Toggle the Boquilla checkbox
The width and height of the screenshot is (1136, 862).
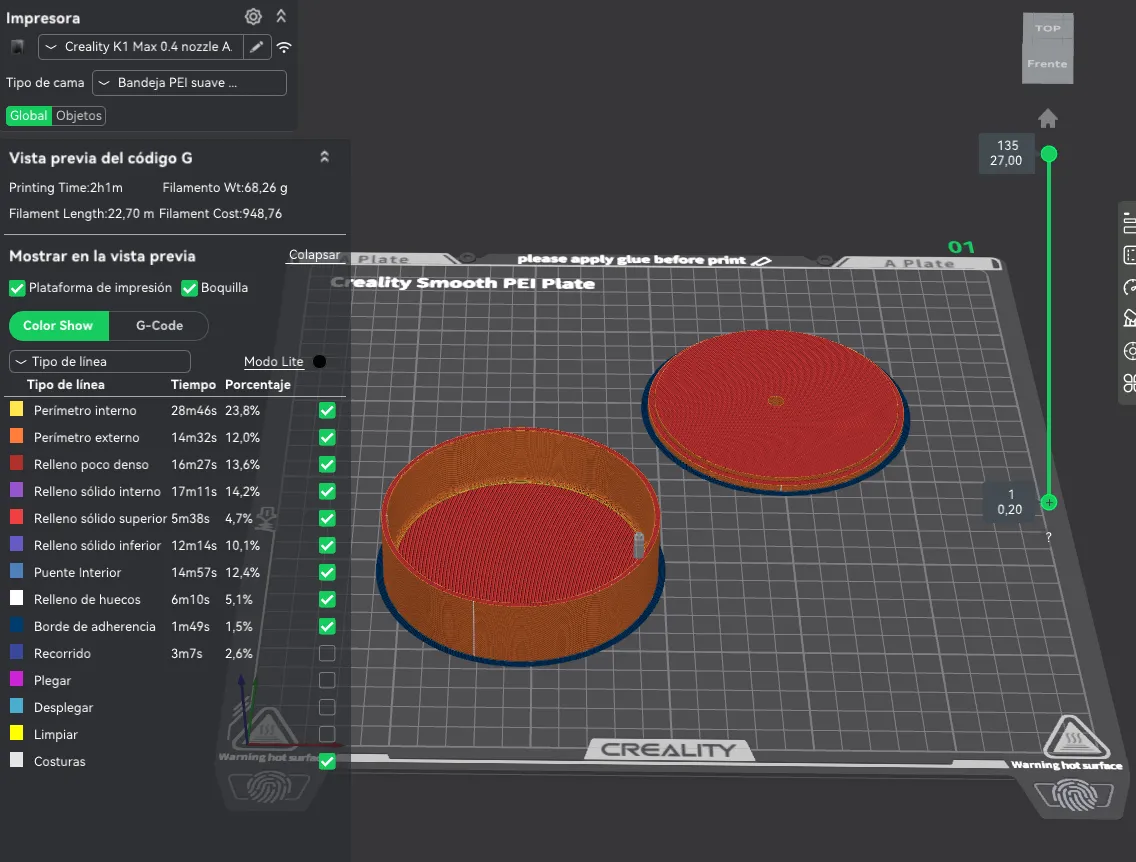[189, 288]
